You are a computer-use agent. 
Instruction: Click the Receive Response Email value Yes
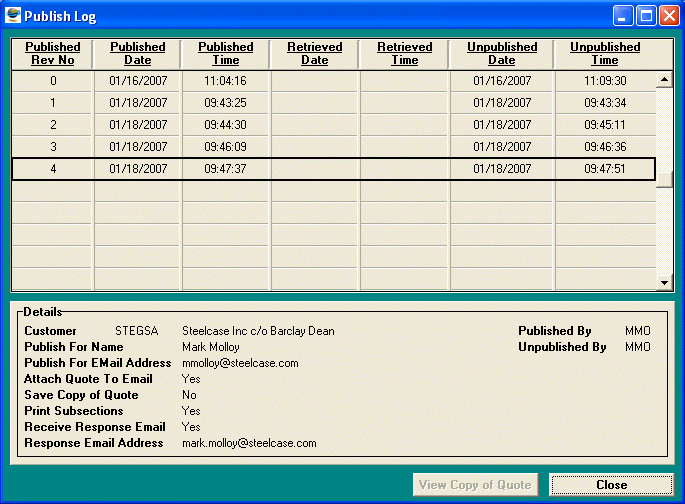coord(191,427)
